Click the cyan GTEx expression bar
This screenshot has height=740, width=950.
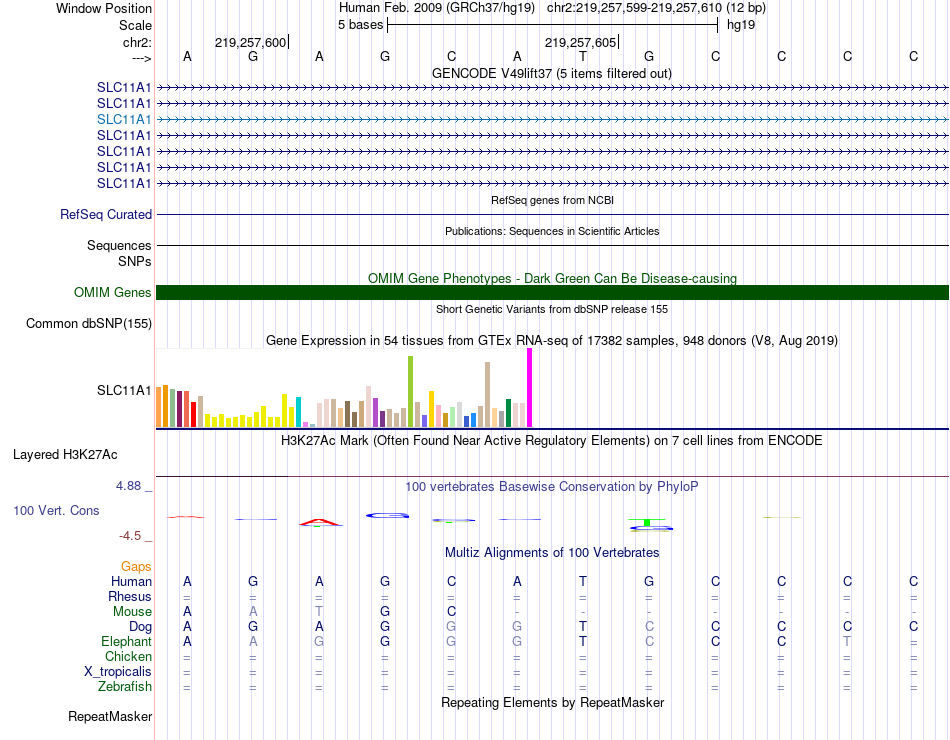(x=298, y=412)
